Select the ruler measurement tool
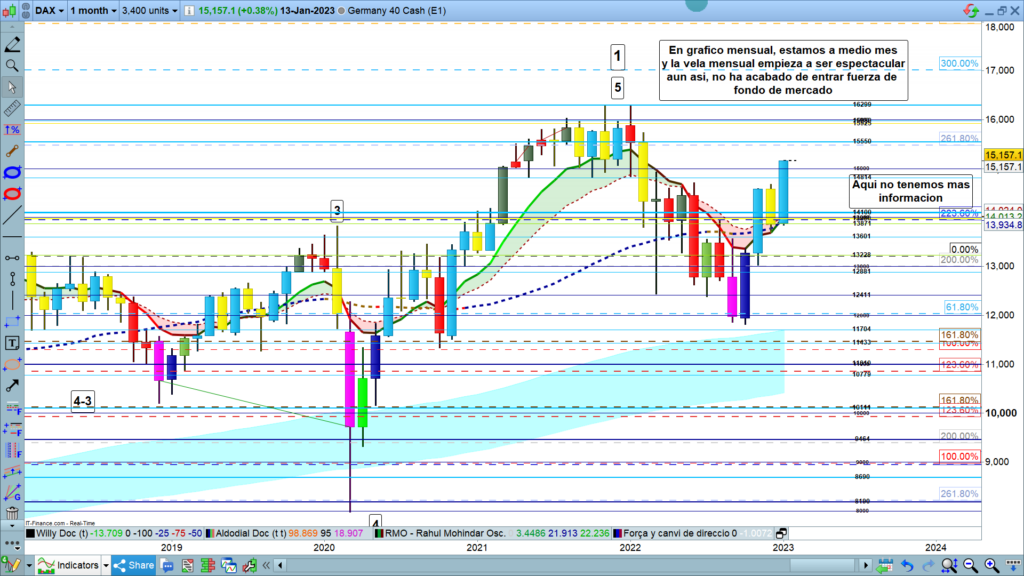This screenshot has height=576, width=1024. coord(13,109)
